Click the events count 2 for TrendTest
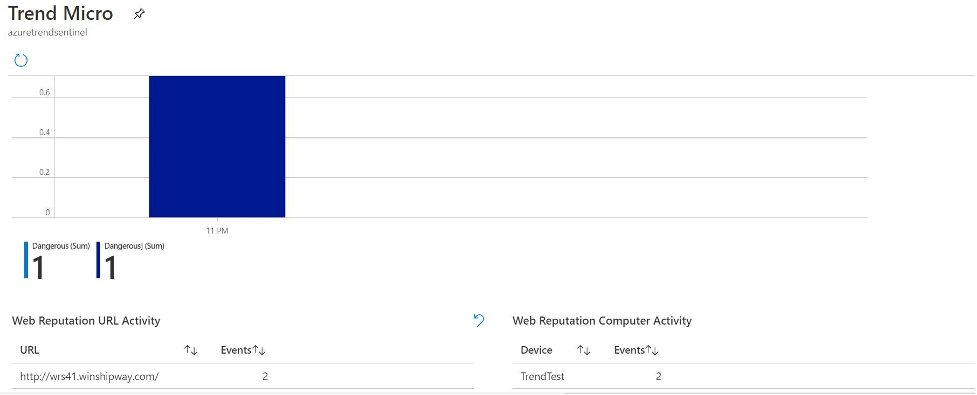The width and height of the screenshot is (977, 395). 658,376
